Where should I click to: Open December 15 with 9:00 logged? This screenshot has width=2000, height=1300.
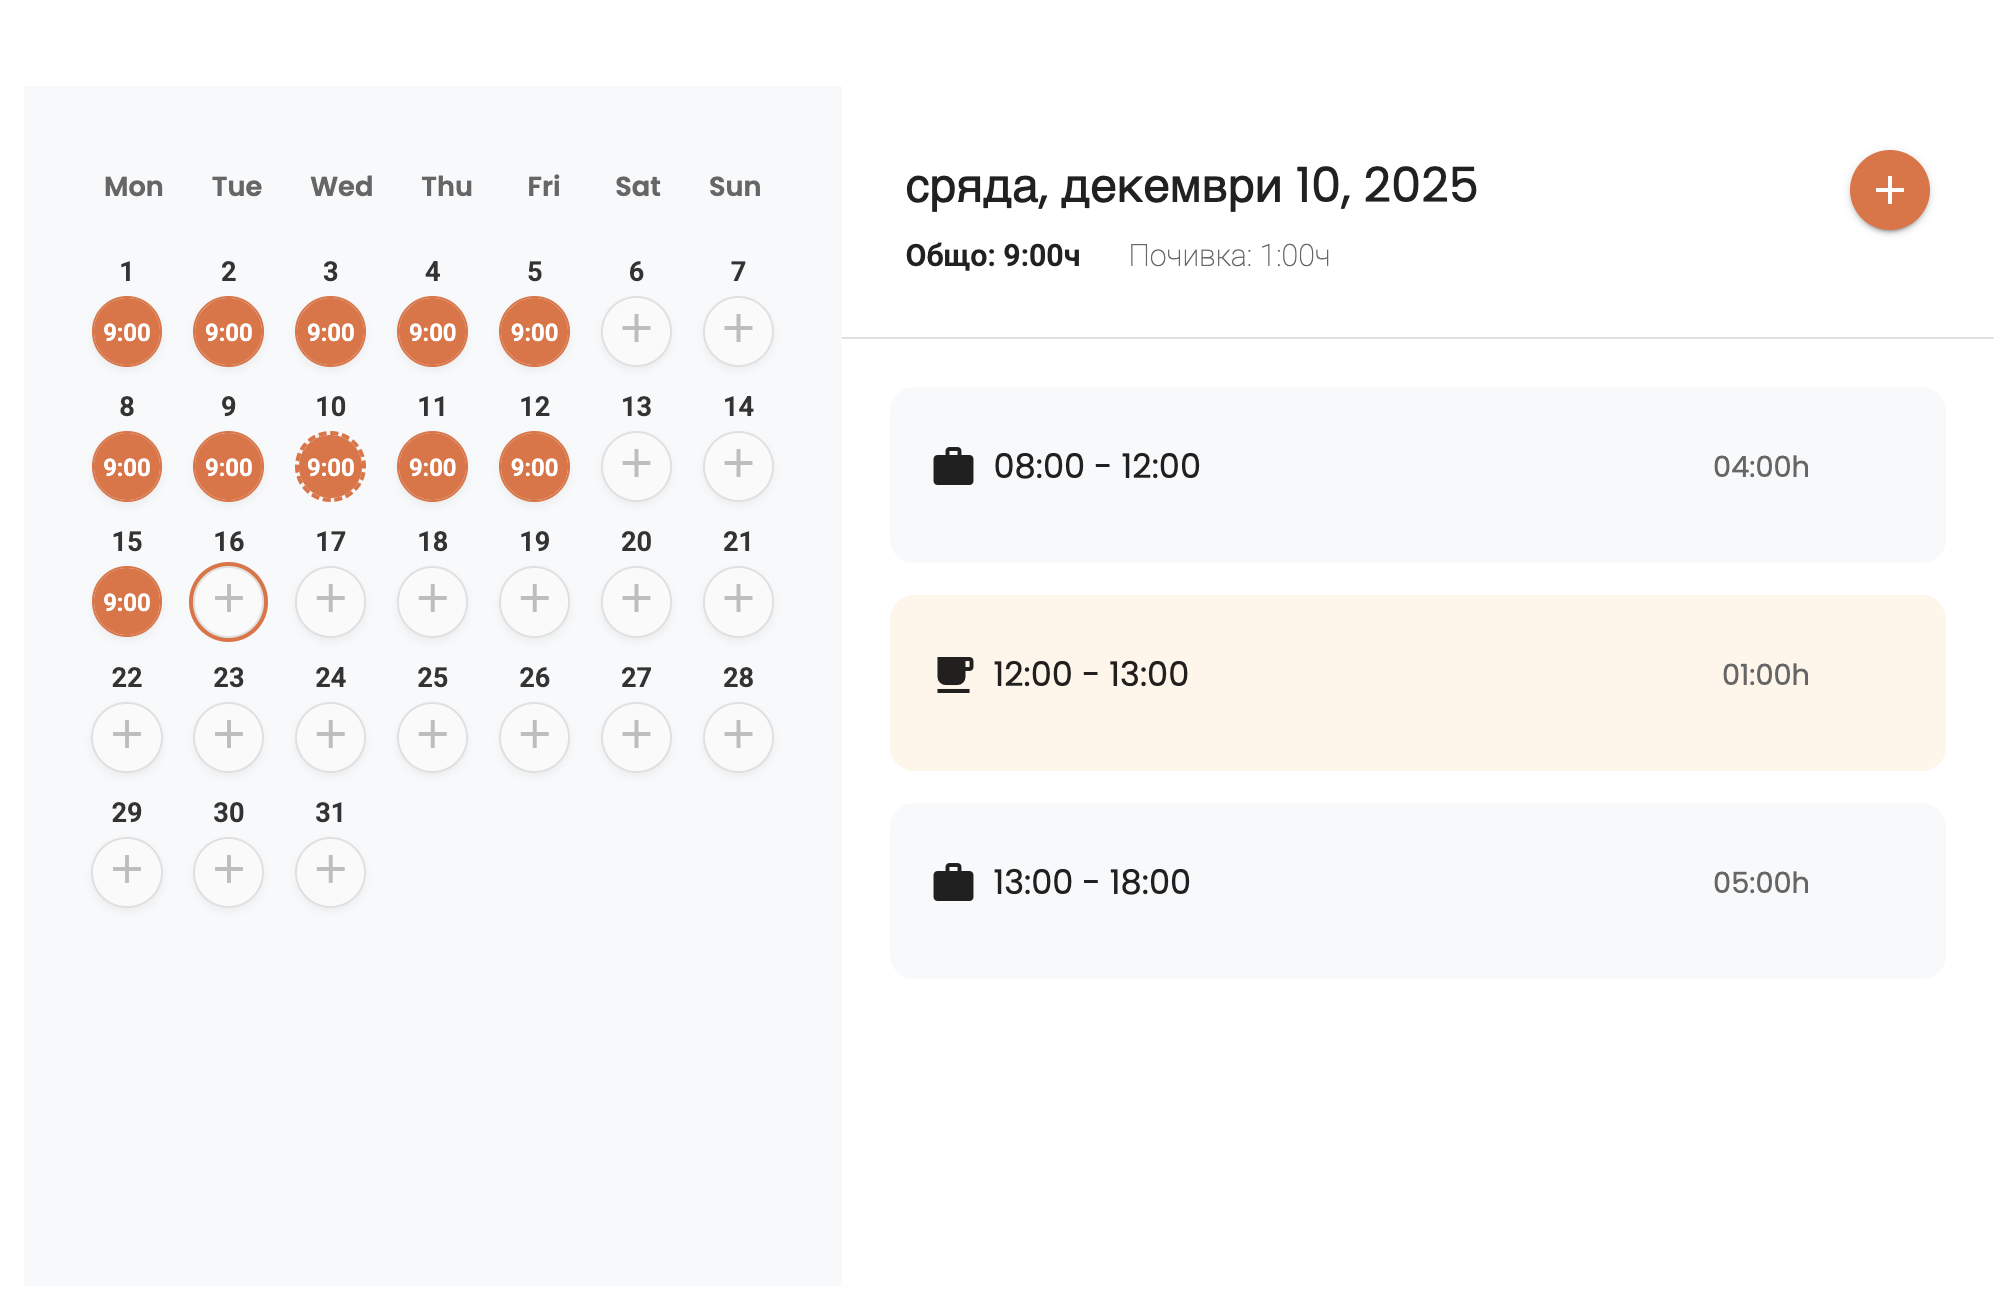[x=127, y=601]
